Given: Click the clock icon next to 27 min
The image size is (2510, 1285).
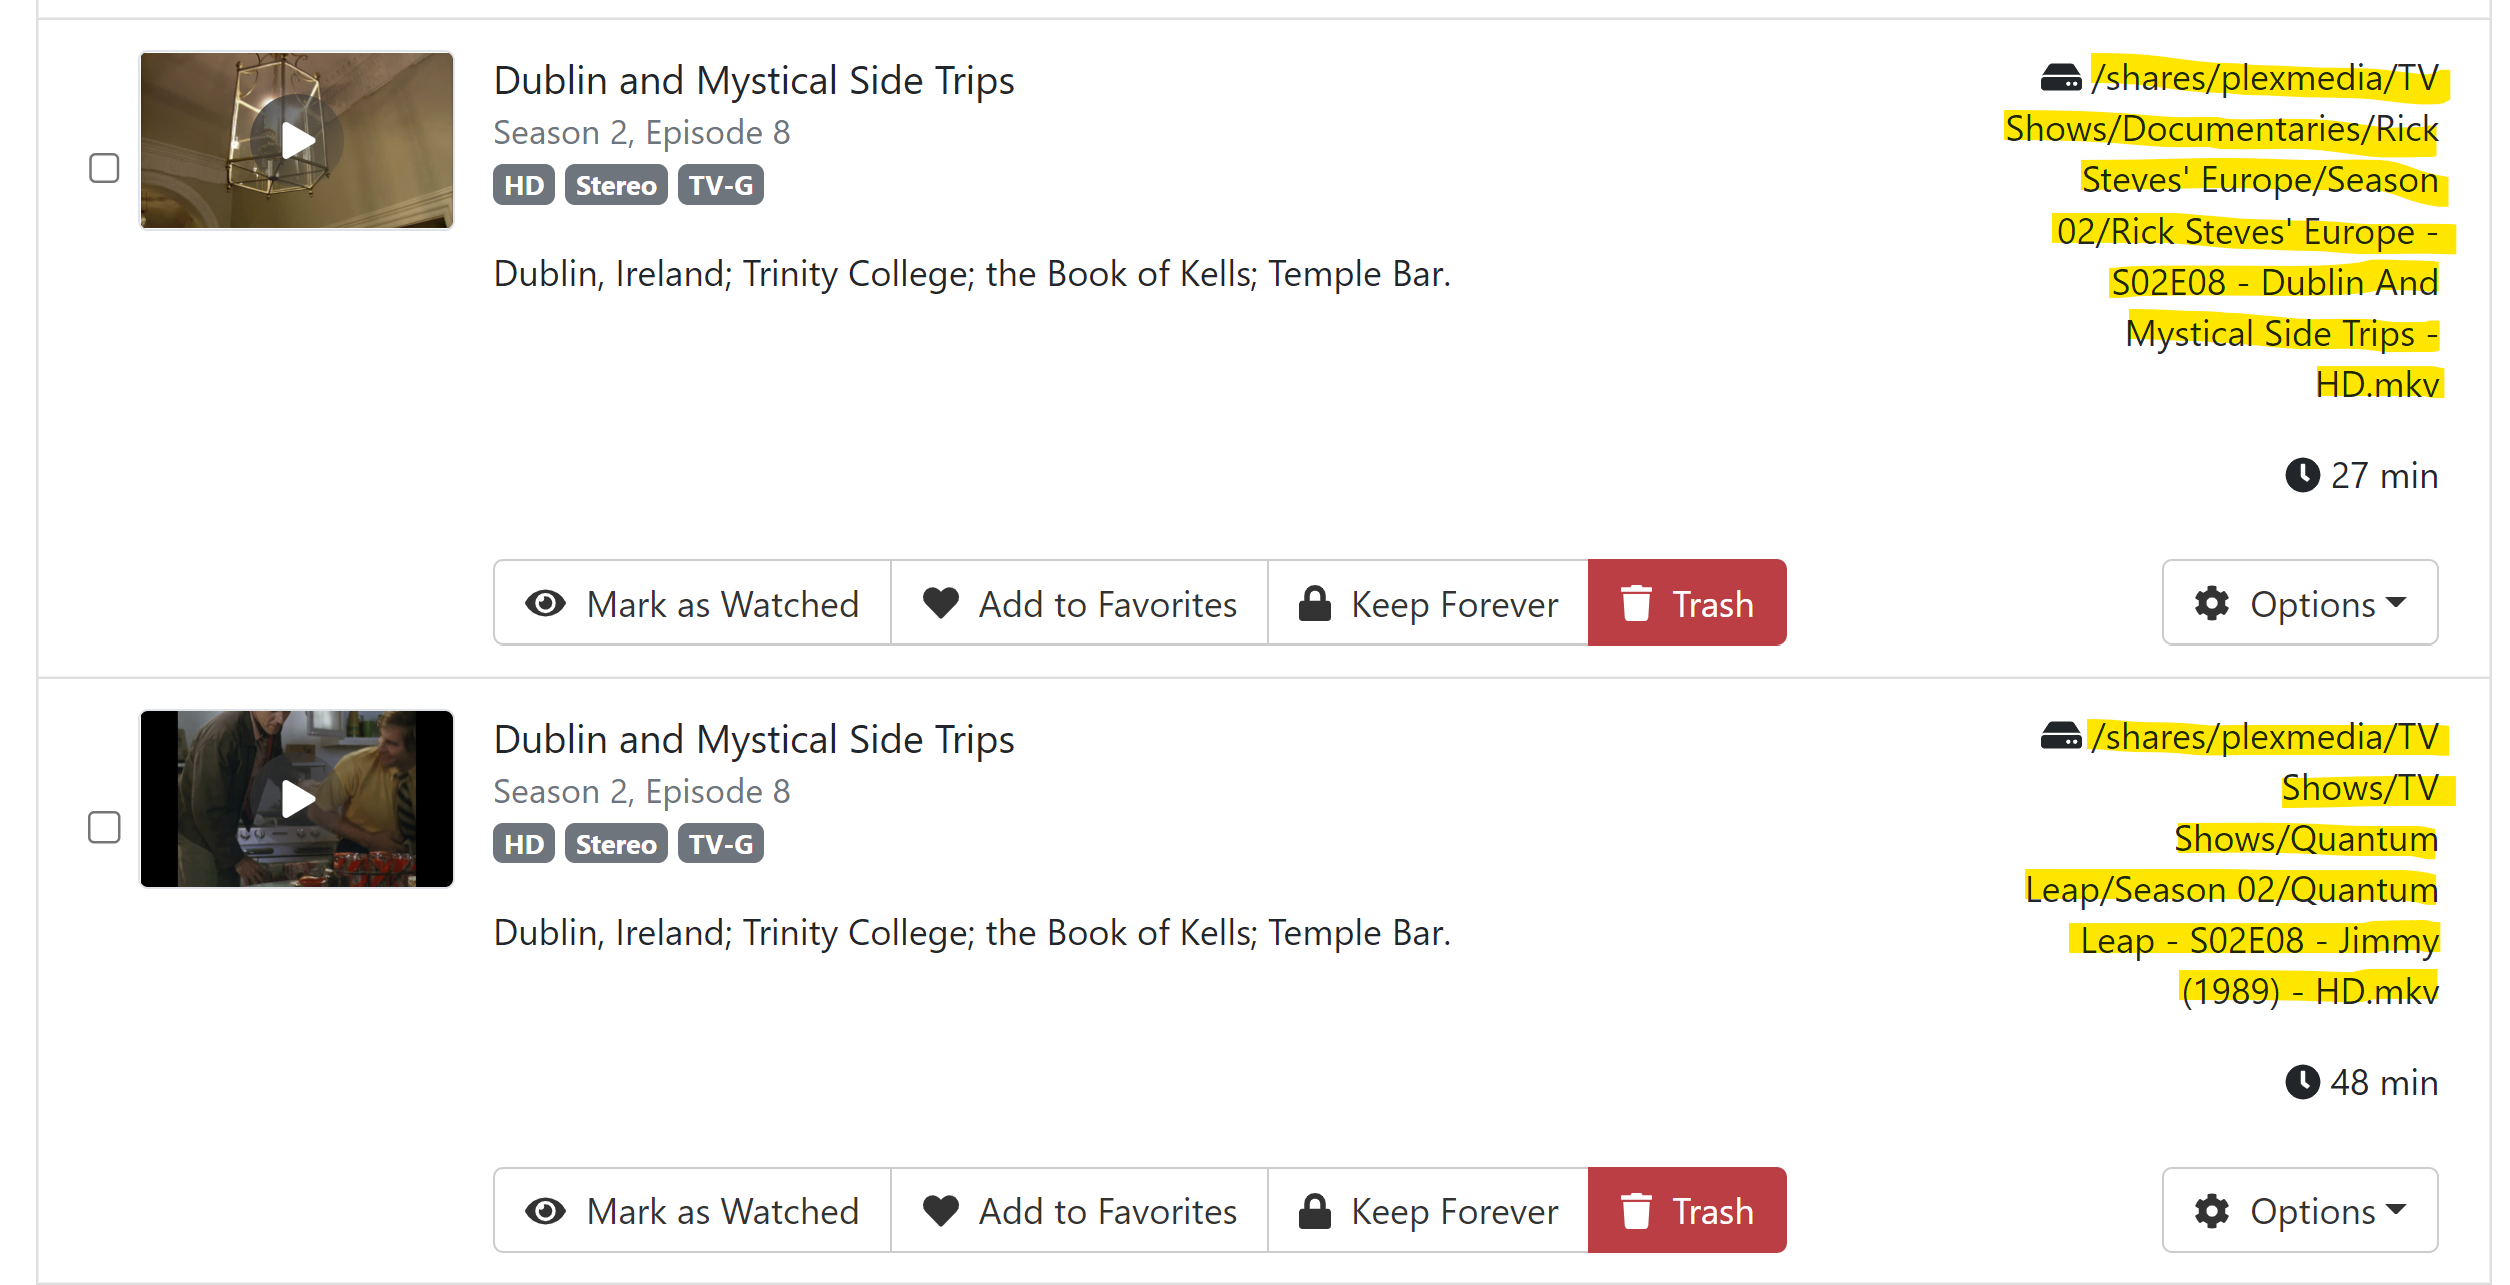Looking at the screenshot, I should coord(2302,475).
